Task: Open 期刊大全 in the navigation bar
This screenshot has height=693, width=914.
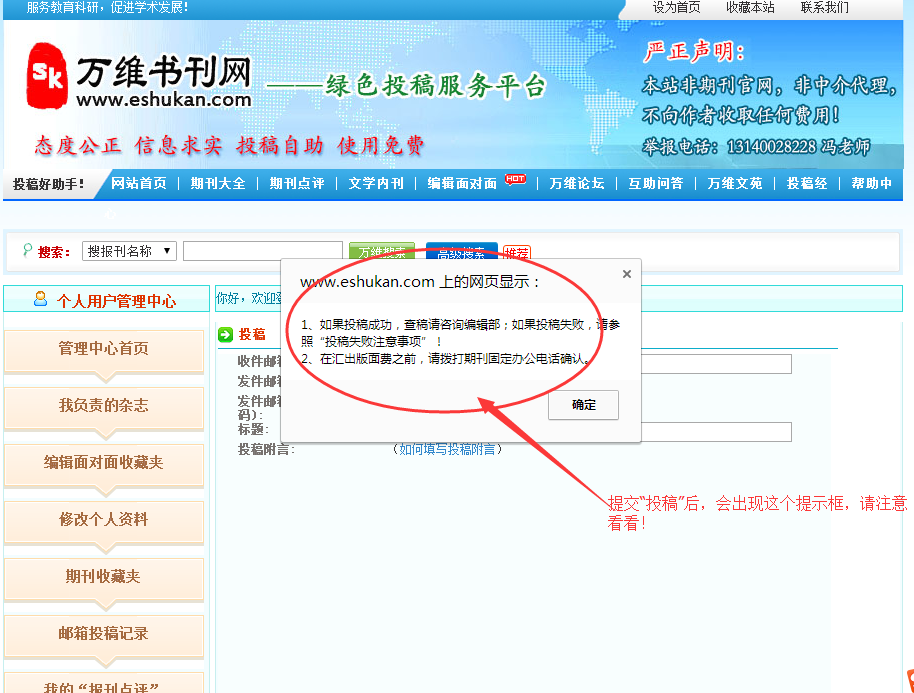Action: pyautogui.click(x=218, y=184)
